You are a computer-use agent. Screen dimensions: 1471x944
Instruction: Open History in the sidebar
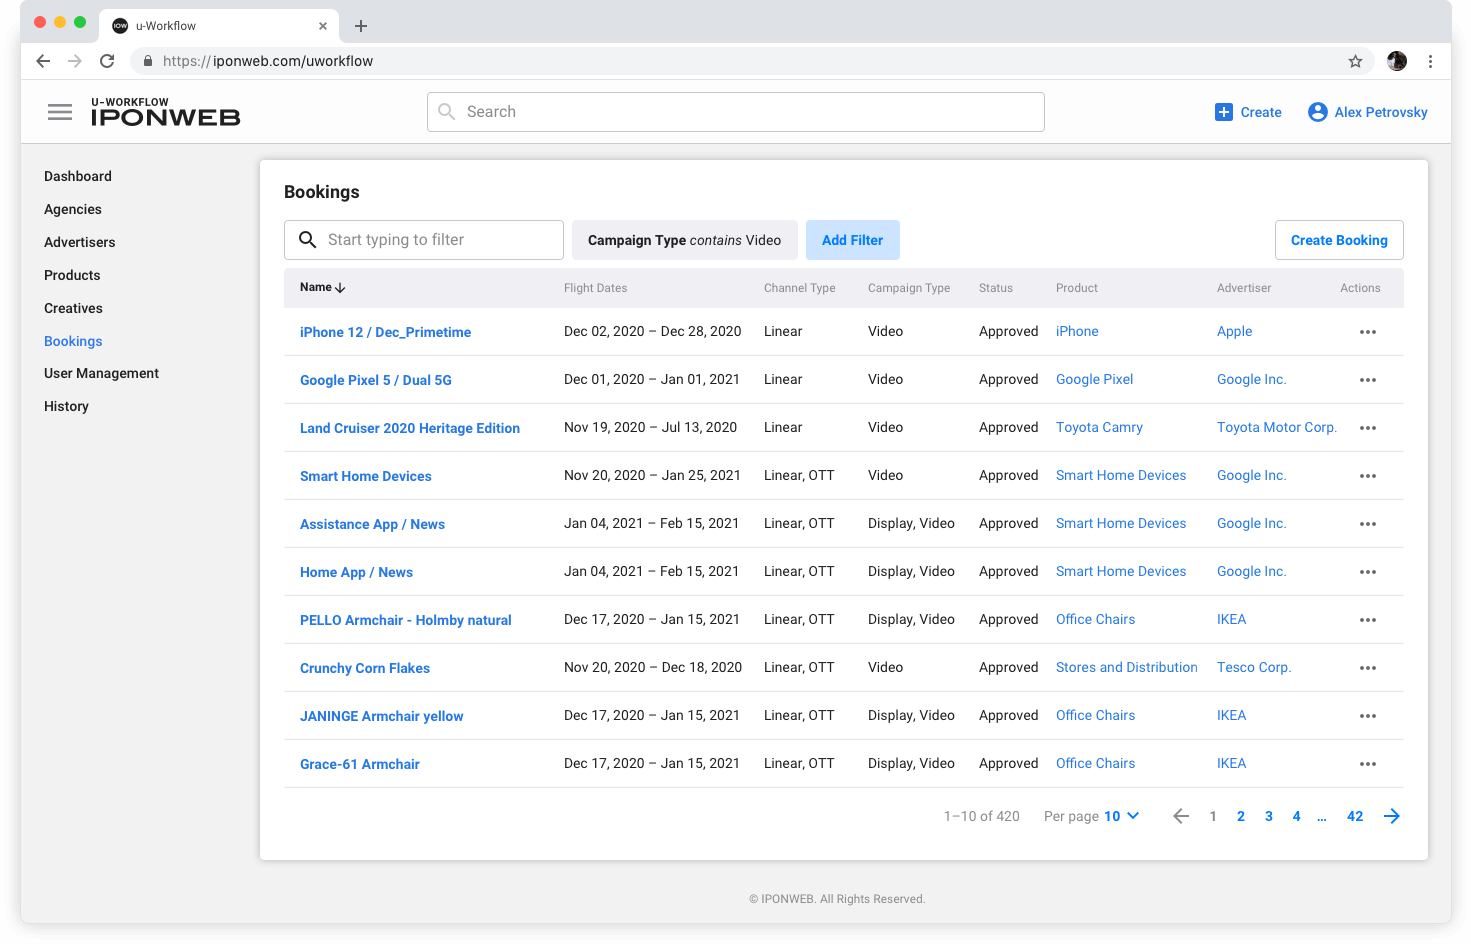click(66, 406)
